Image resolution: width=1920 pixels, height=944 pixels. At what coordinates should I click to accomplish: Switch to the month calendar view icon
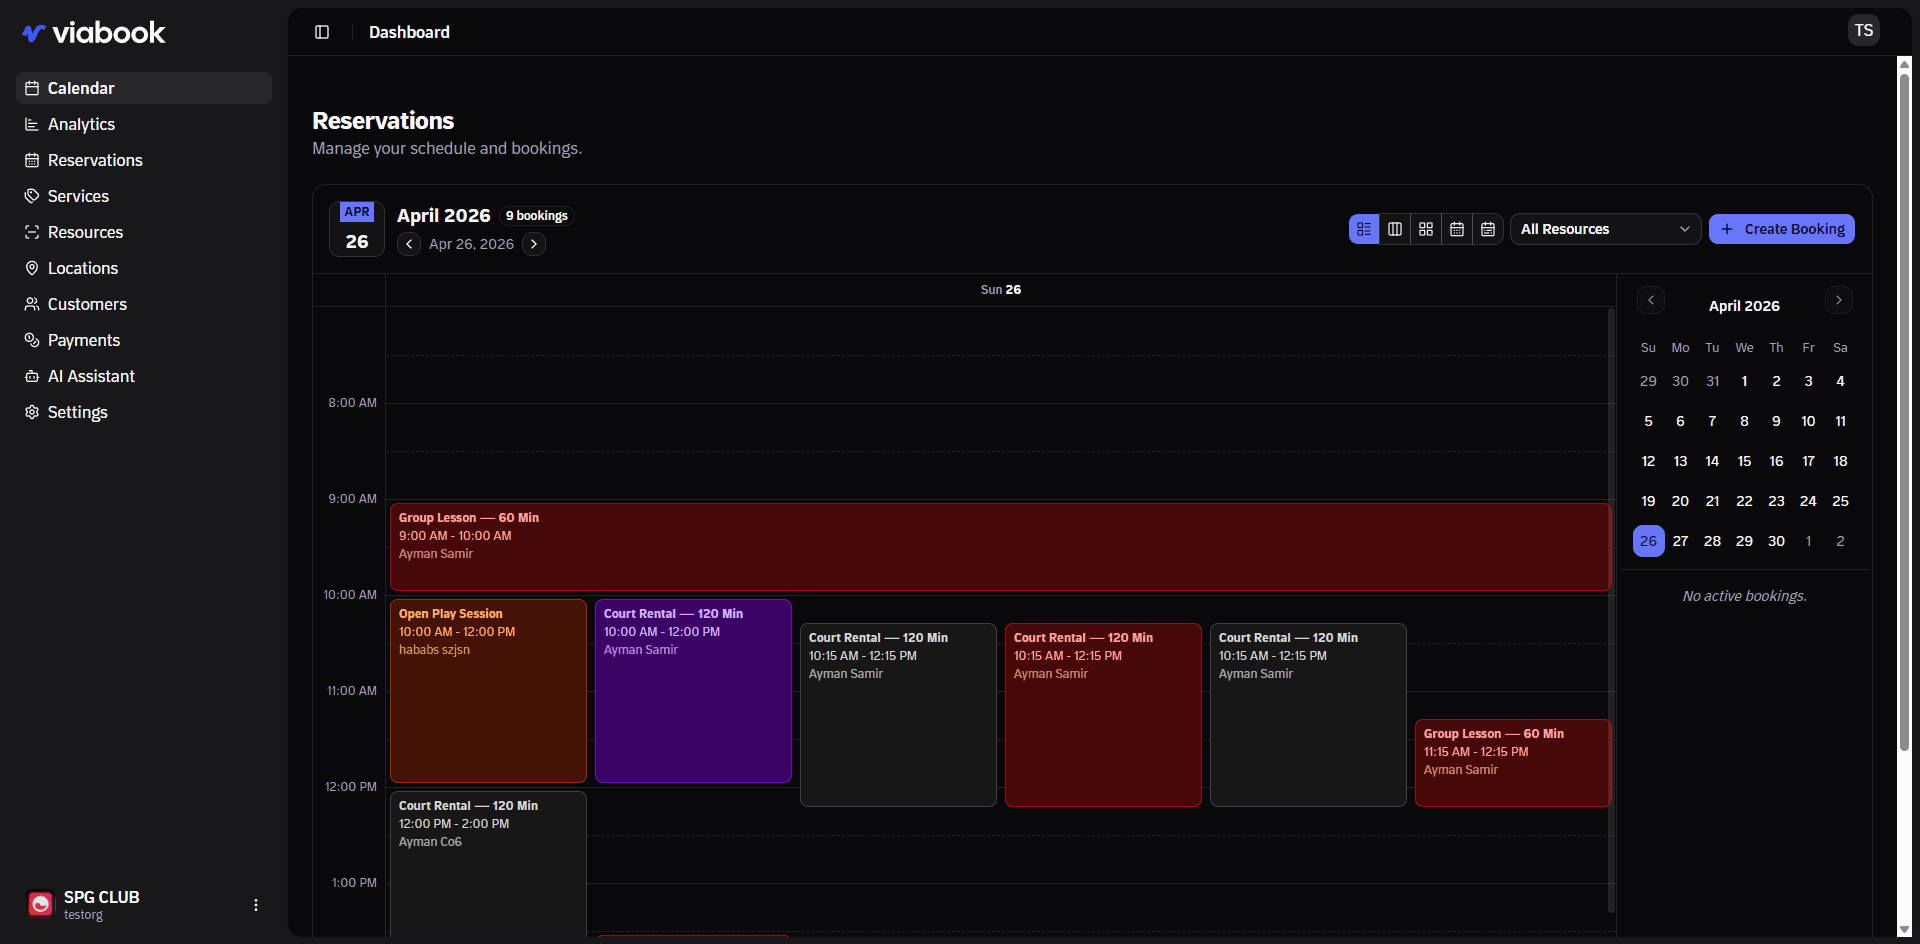[x=1457, y=229]
